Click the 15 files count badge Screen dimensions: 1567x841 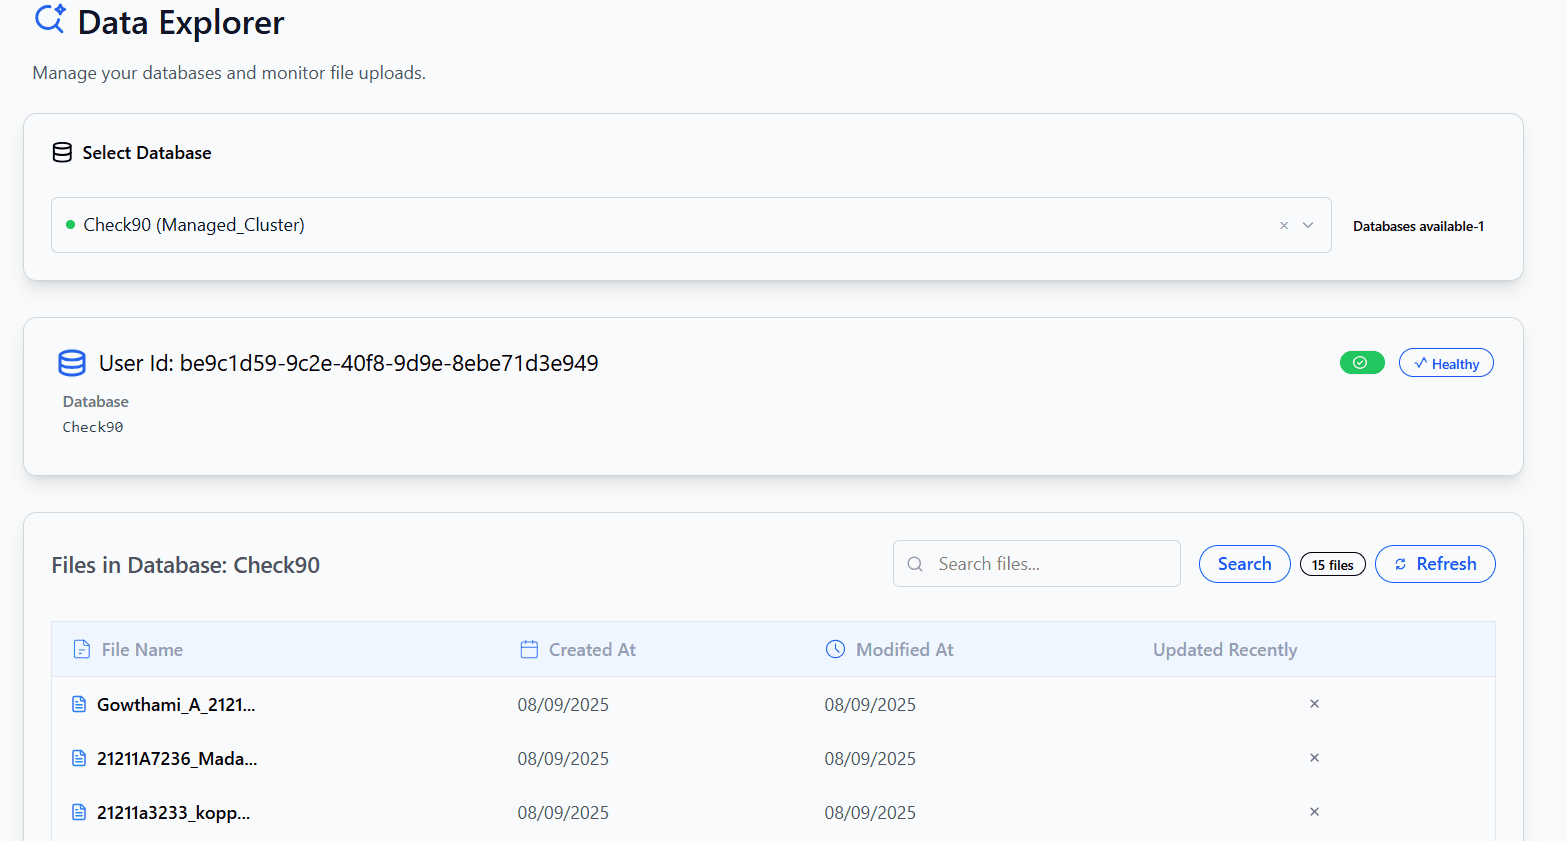[x=1332, y=565]
